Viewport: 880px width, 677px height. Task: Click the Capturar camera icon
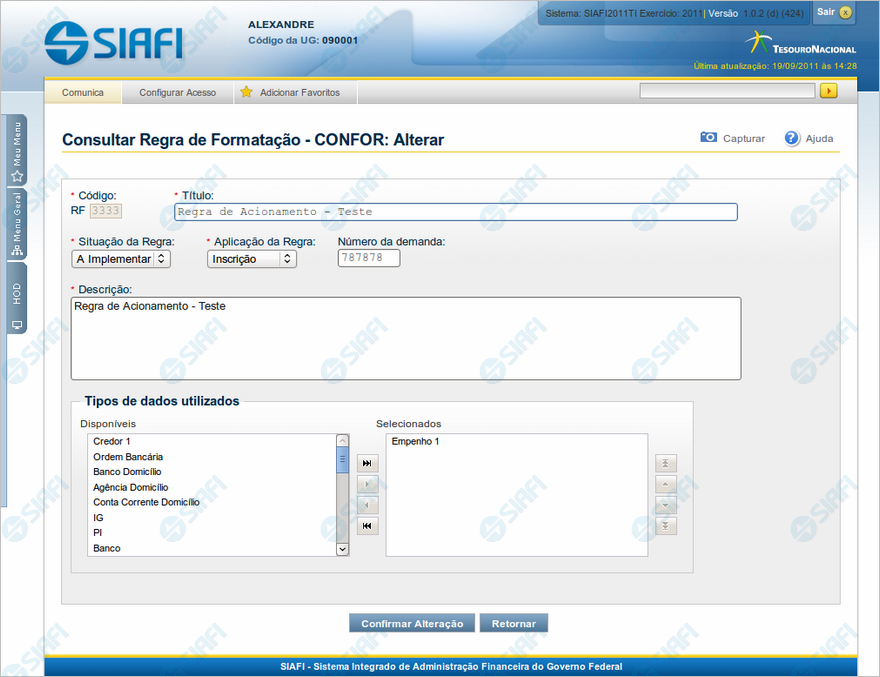pyautogui.click(x=708, y=138)
